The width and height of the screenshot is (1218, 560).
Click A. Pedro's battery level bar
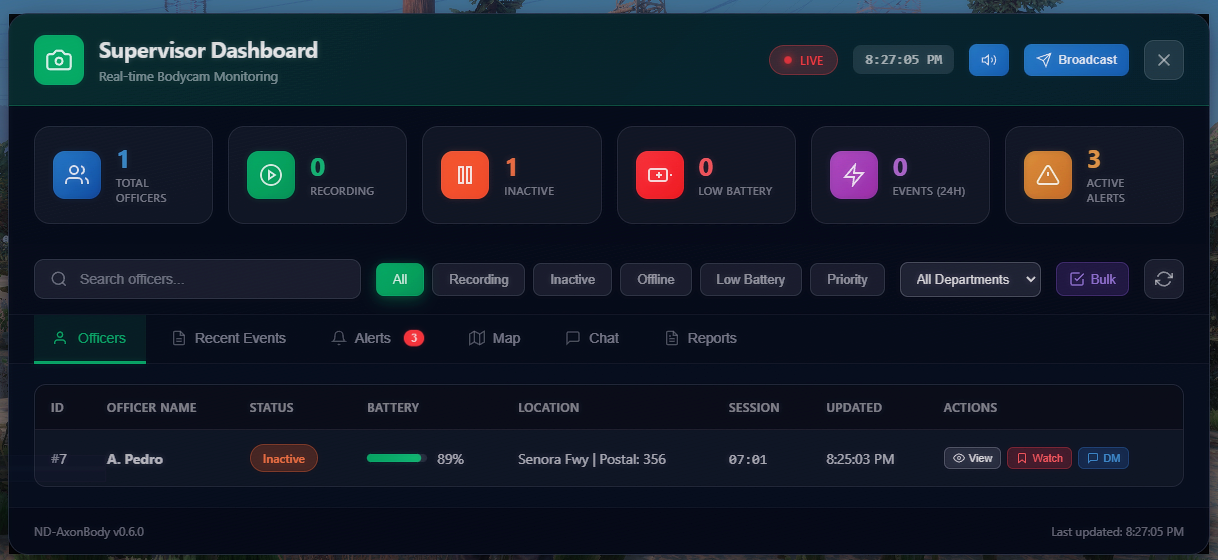point(396,458)
